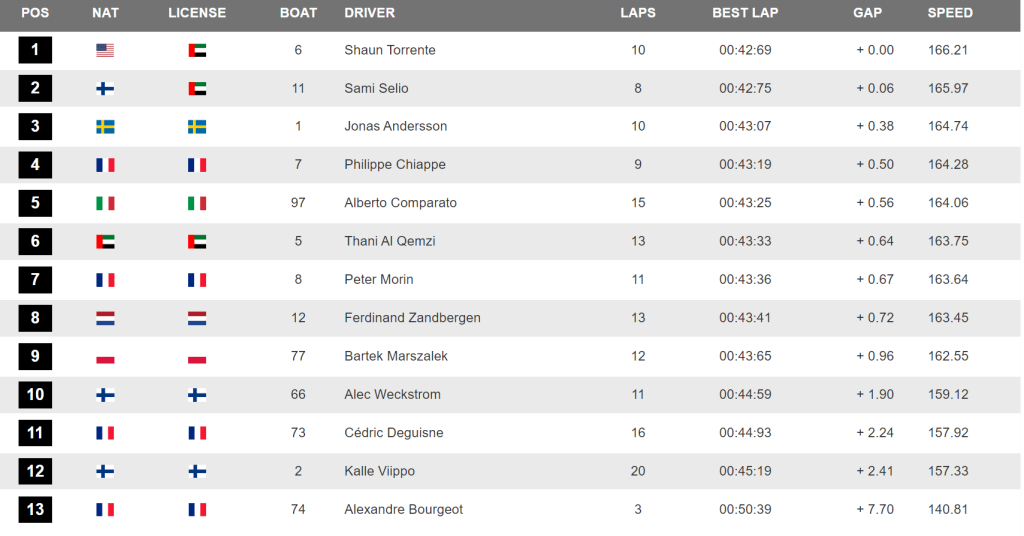Click the French license flag for Philippe Chiappe
This screenshot has width=1024, height=536.
pyautogui.click(x=197, y=165)
